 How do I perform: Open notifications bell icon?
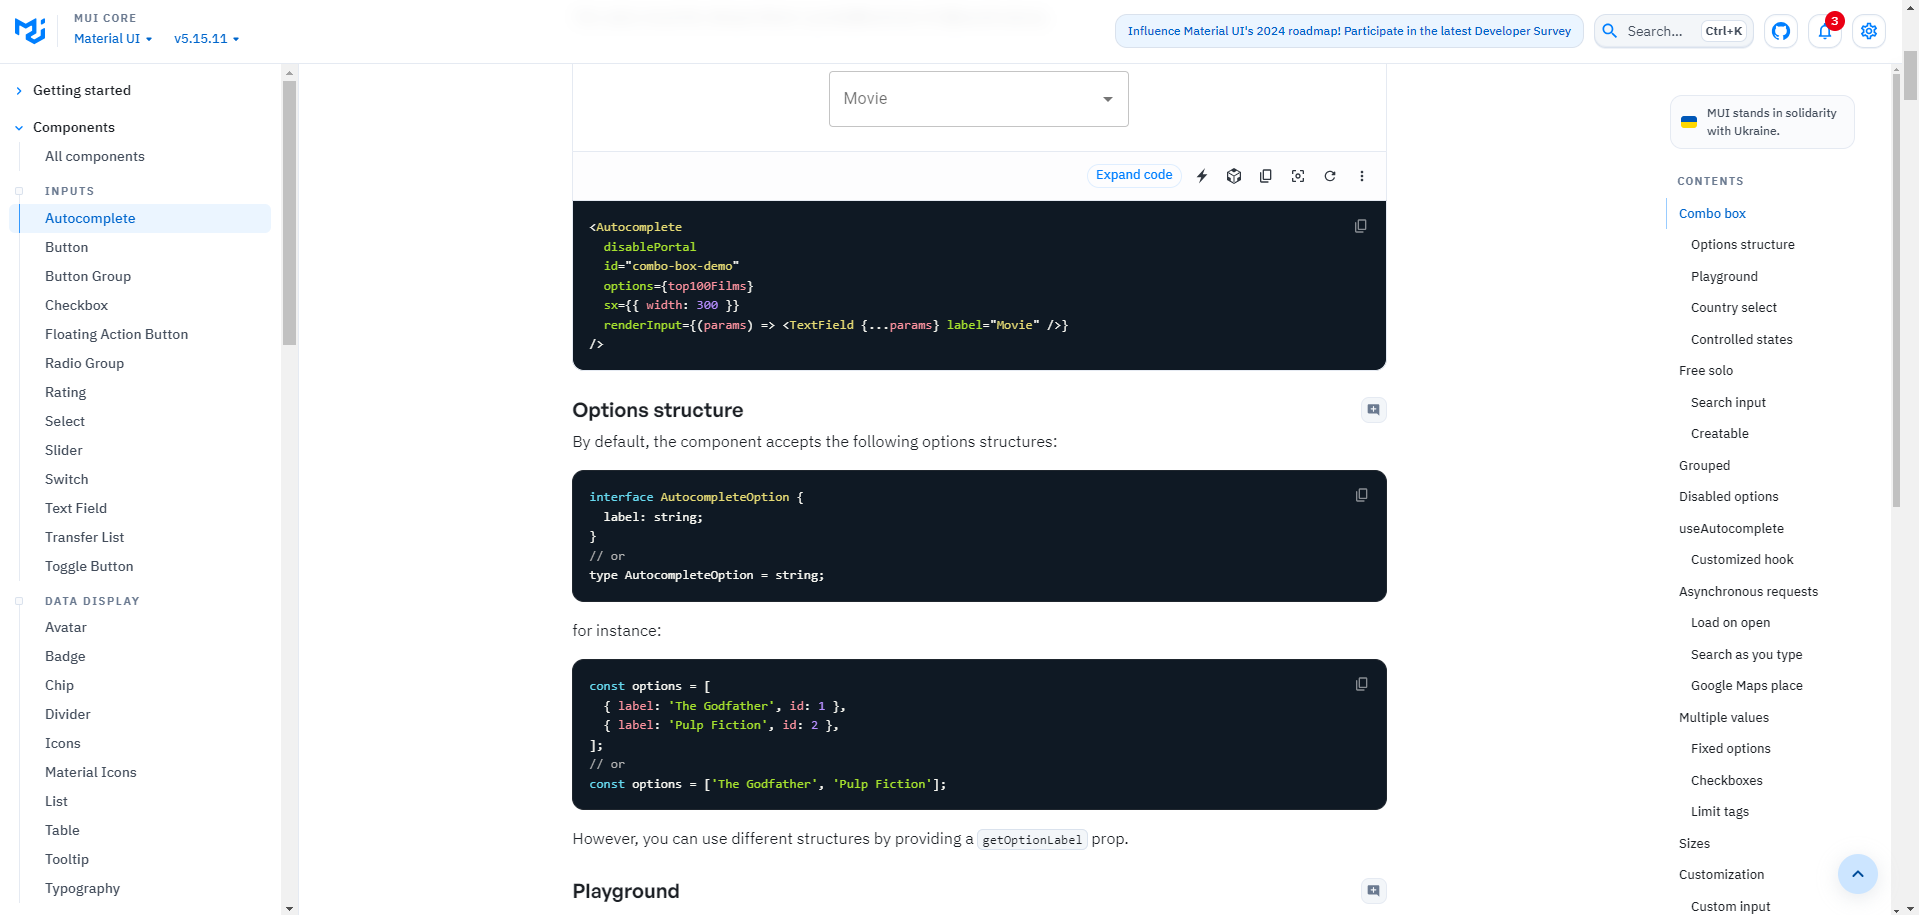[1825, 31]
